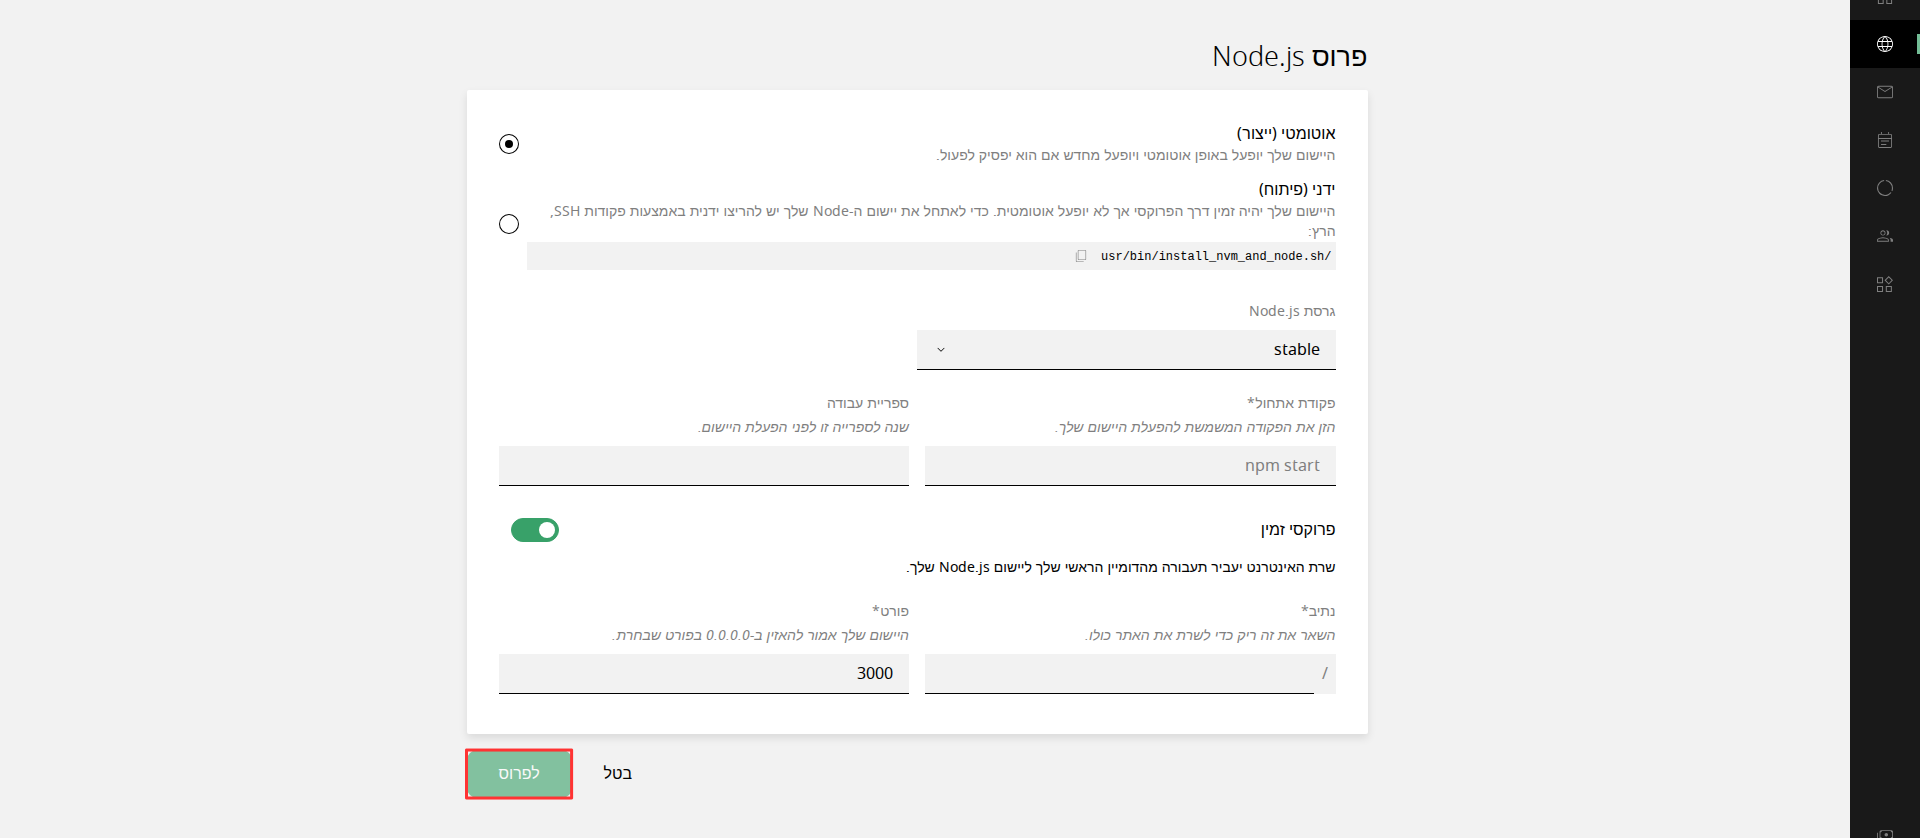Viewport: 1920px width, 838px height.
Task: Click the usr/bin/install_nvm_and_node.sh path text
Action: (x=1216, y=256)
